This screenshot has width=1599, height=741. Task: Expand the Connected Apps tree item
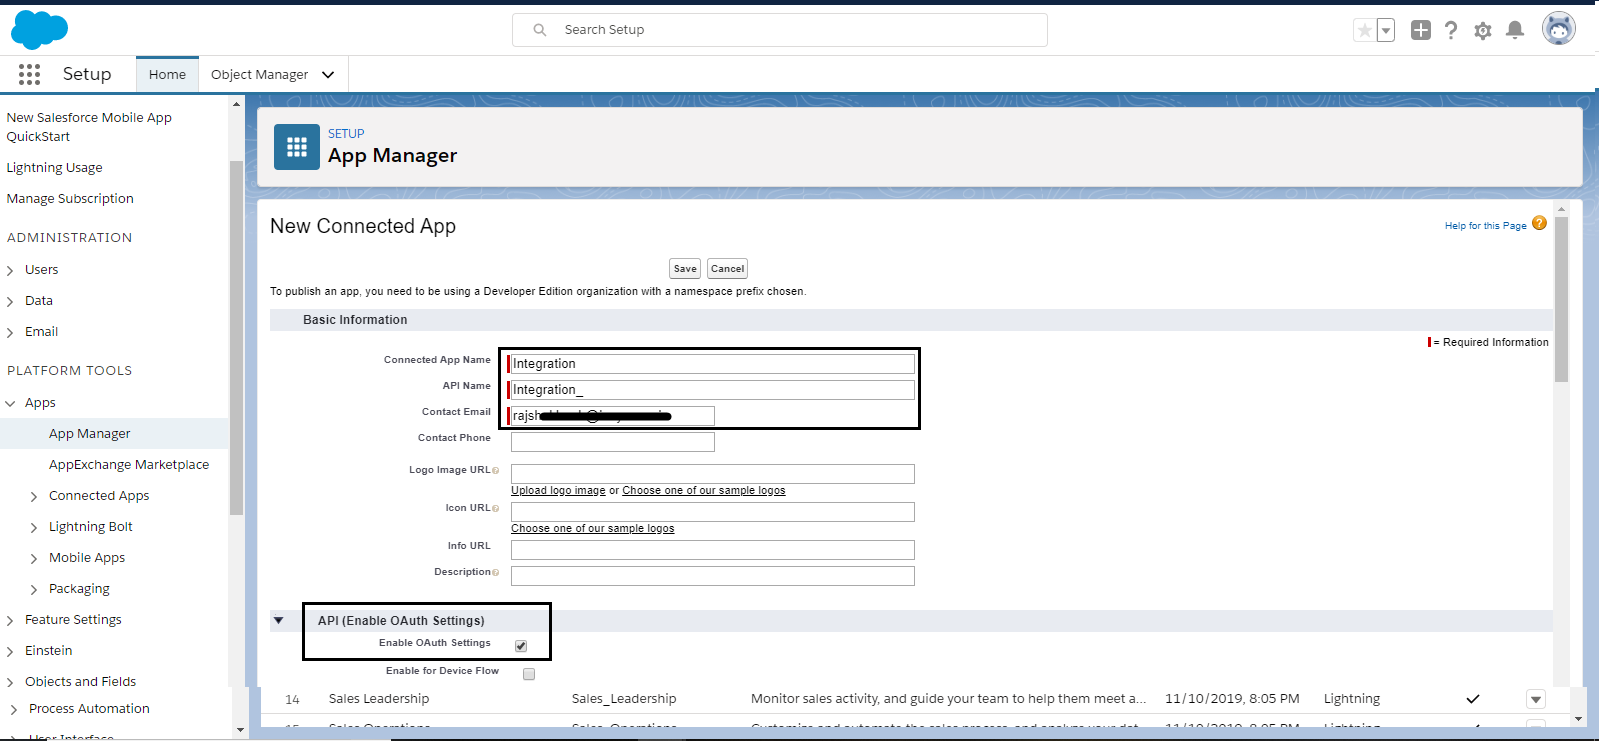(x=34, y=496)
